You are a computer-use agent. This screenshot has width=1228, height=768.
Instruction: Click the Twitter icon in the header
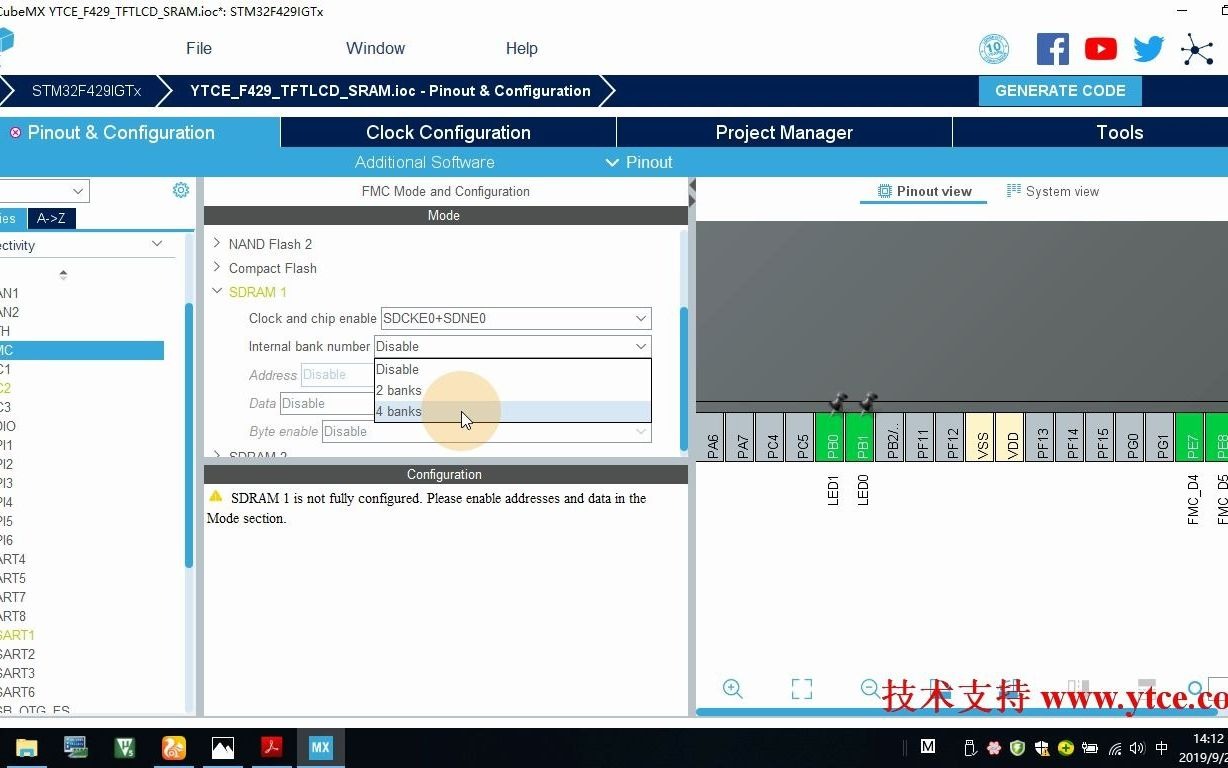click(1148, 48)
